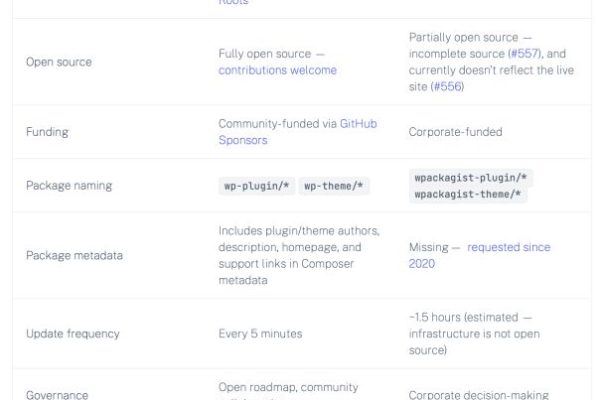Screen dimensions: 600x400
Task: Click the "Update frequency" row label
Action: click(75, 333)
